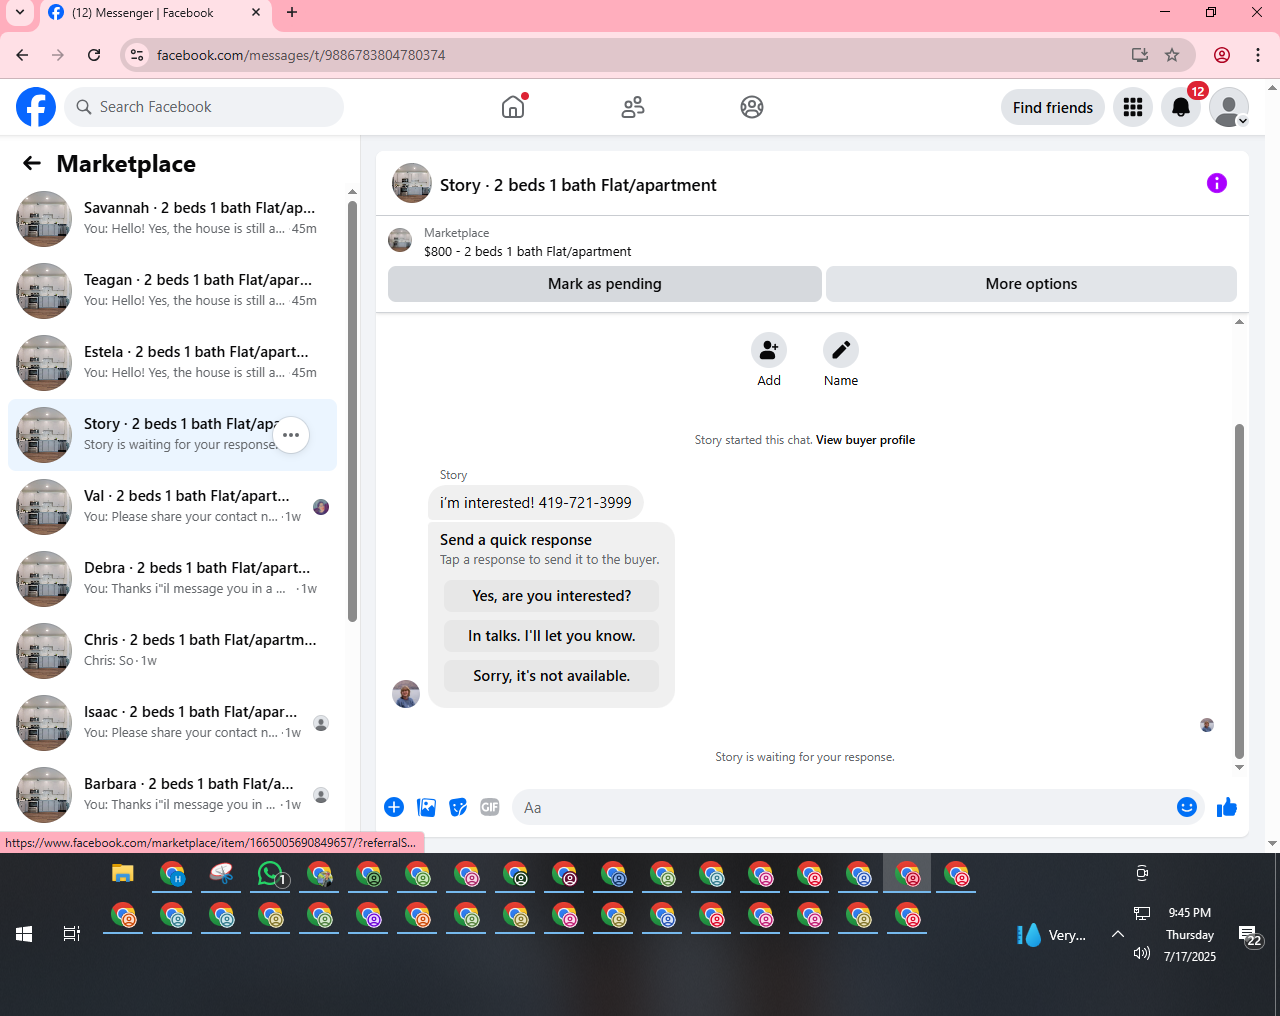Viewport: 1280px width, 1016px height.
Task: Open the Facebook menu grid icon
Action: (1133, 107)
